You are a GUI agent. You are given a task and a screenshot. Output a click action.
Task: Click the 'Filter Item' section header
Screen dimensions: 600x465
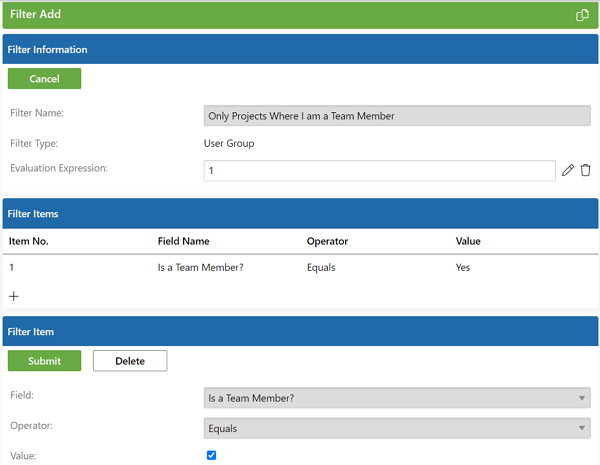tap(300, 331)
